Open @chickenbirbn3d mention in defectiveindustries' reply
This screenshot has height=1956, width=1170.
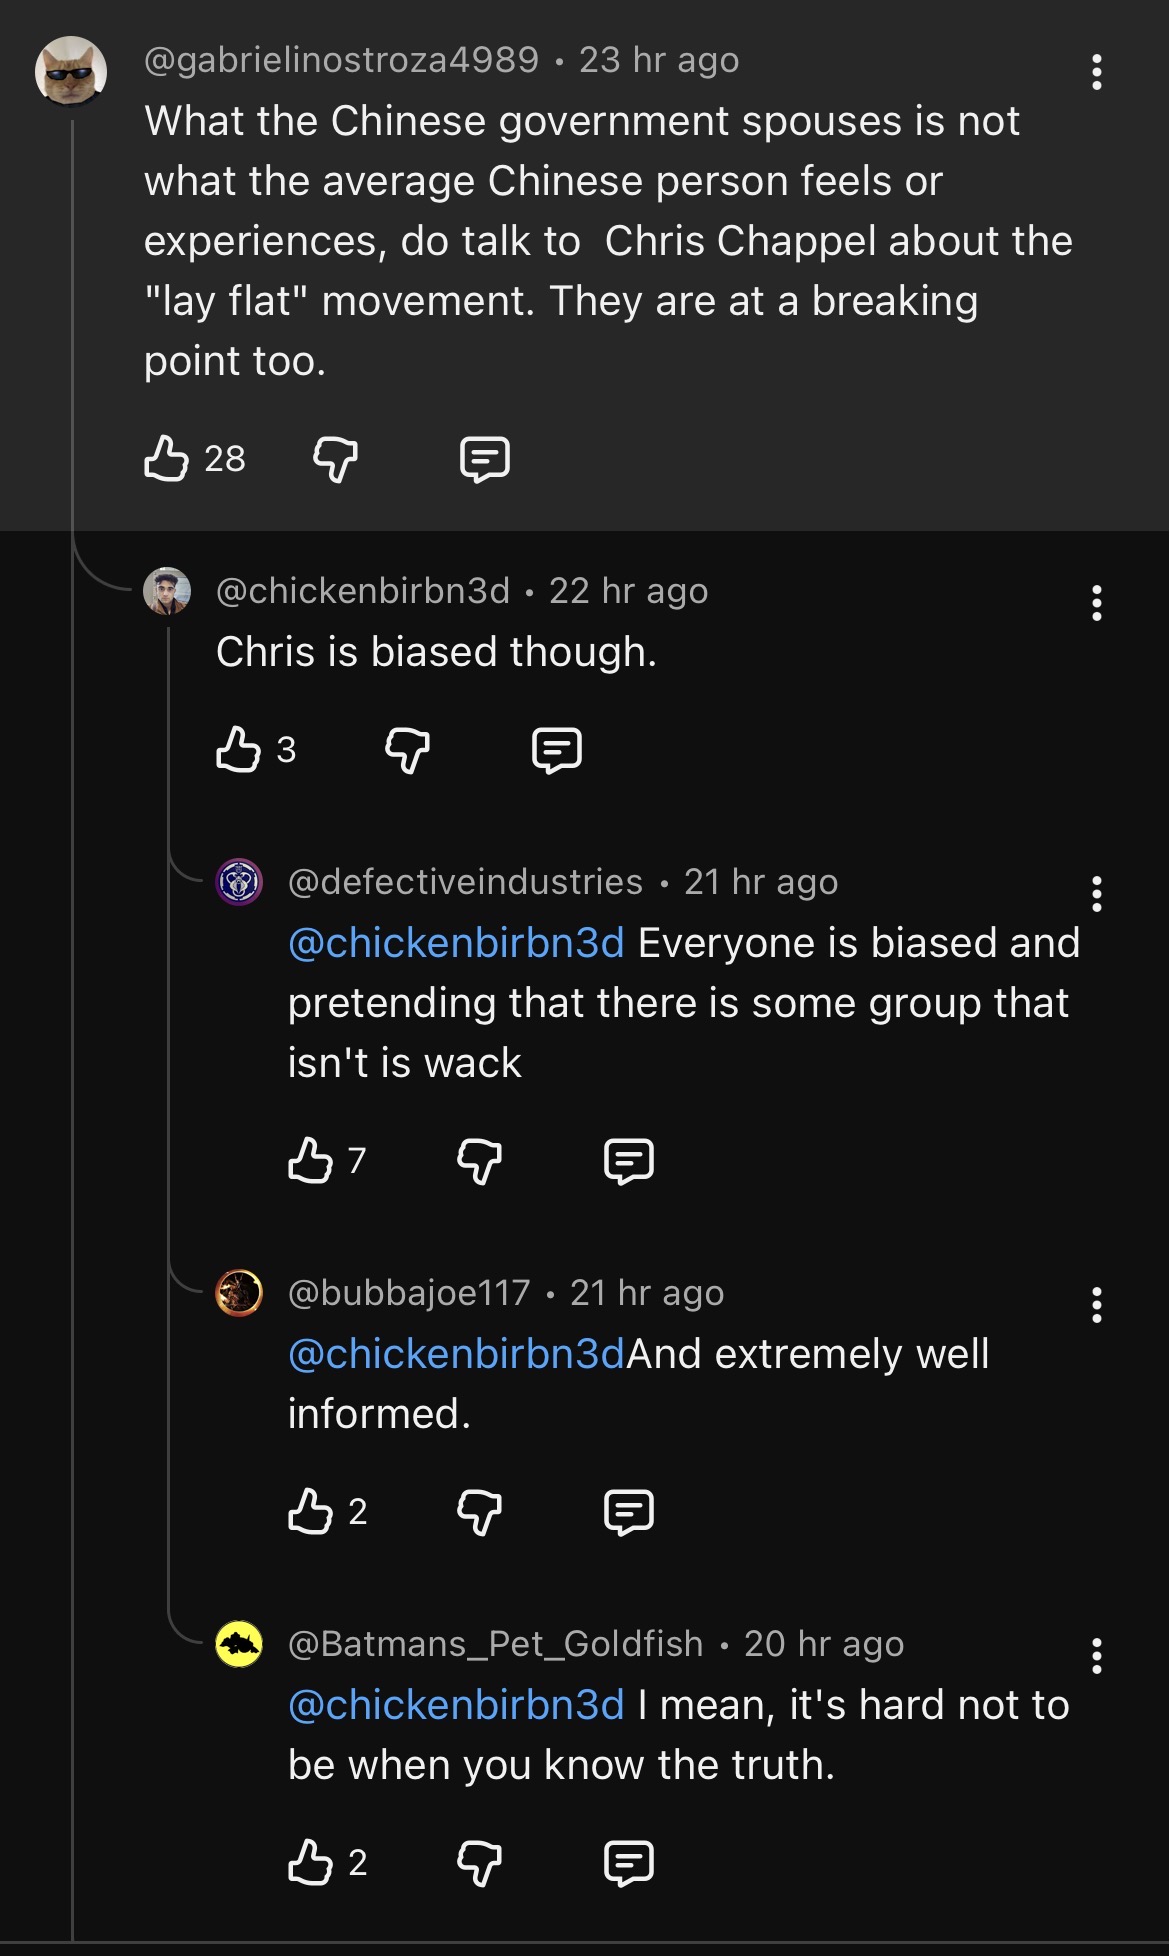pos(456,943)
